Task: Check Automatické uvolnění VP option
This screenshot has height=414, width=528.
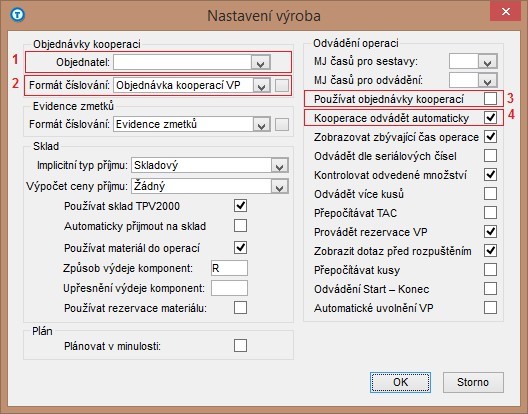Action: coord(490,308)
